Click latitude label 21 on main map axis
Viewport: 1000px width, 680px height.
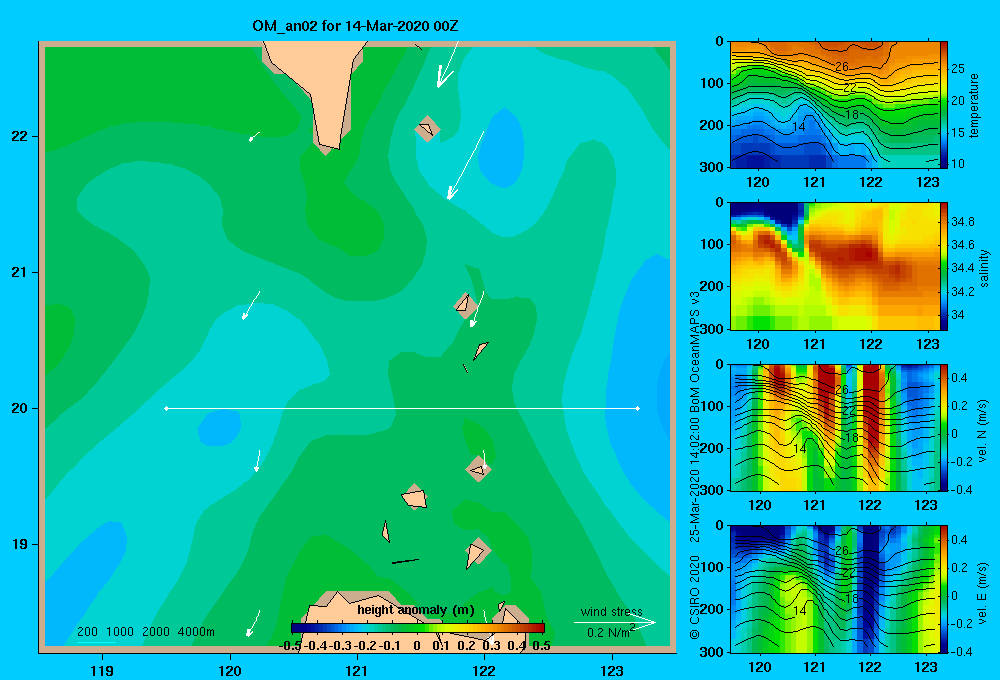pyautogui.click(x=20, y=272)
